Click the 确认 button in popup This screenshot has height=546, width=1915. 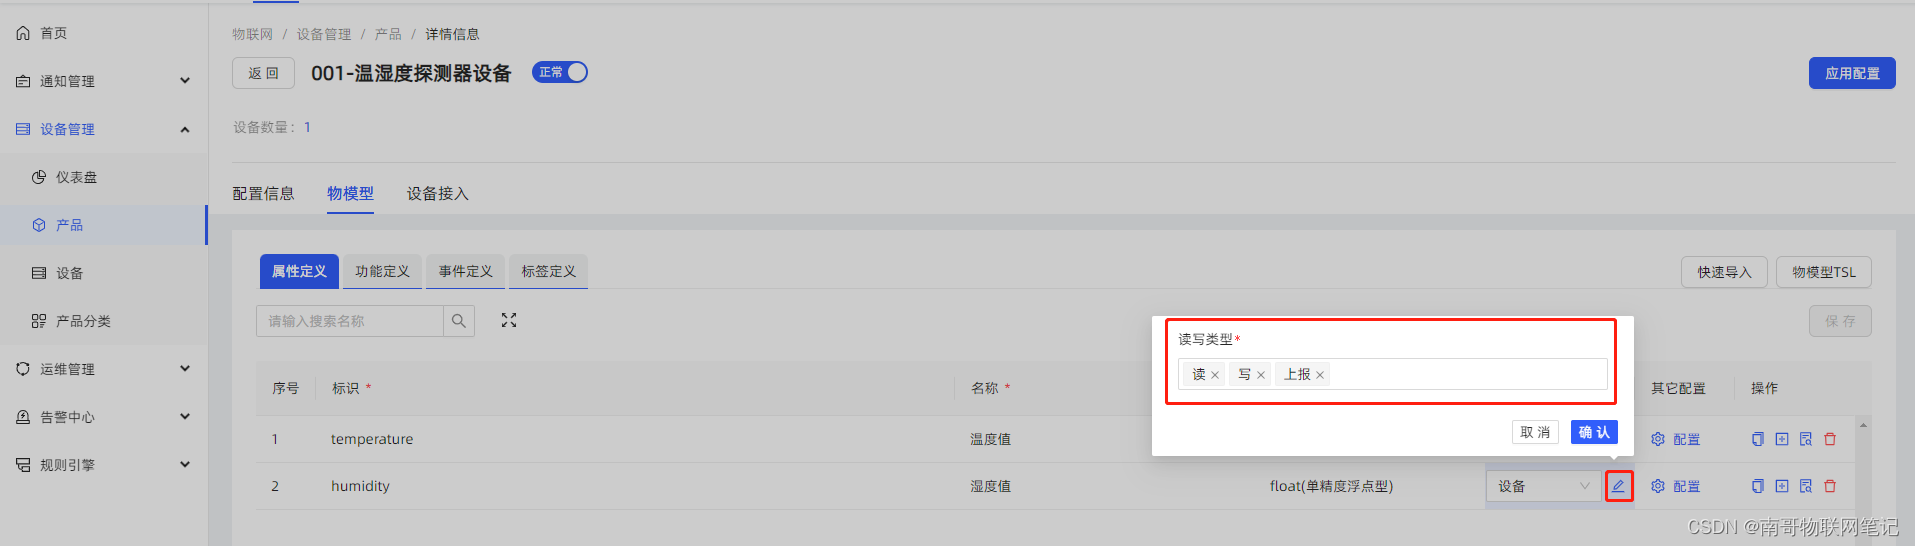pos(1594,432)
